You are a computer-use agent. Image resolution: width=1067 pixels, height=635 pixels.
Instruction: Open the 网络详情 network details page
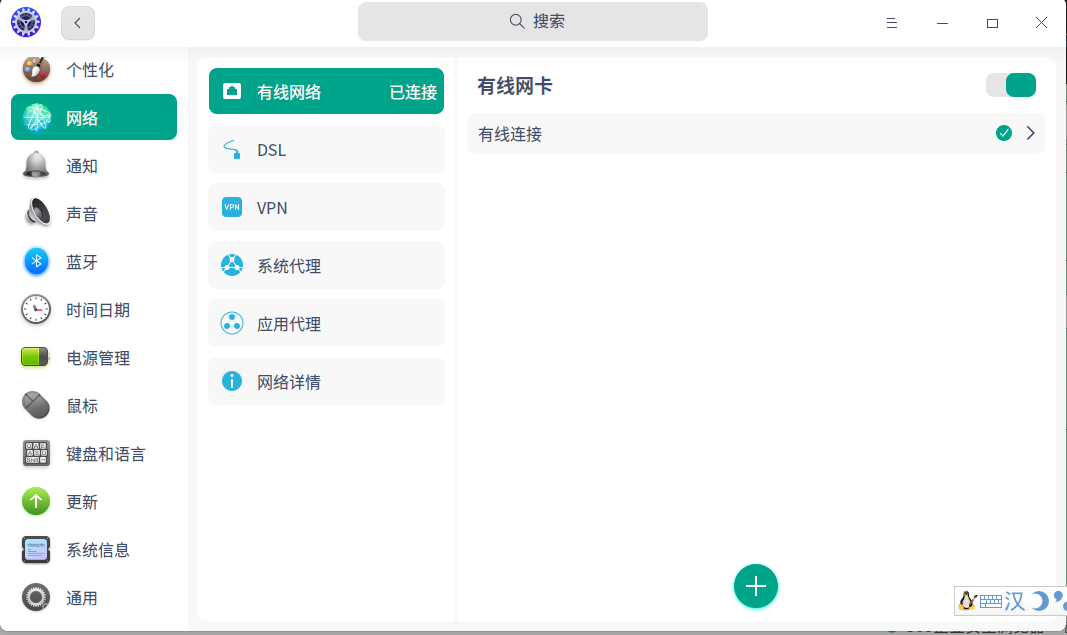[327, 381]
